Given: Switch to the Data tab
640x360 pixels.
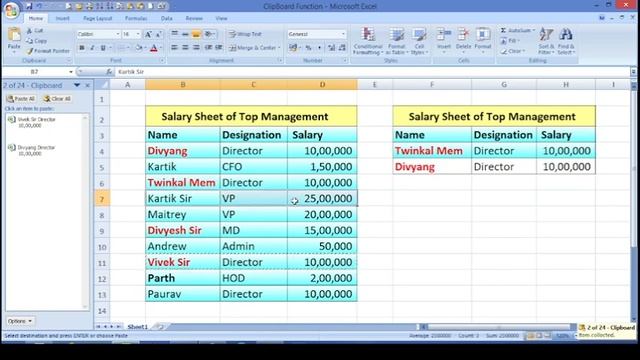Looking at the screenshot, I should tap(167, 18).
